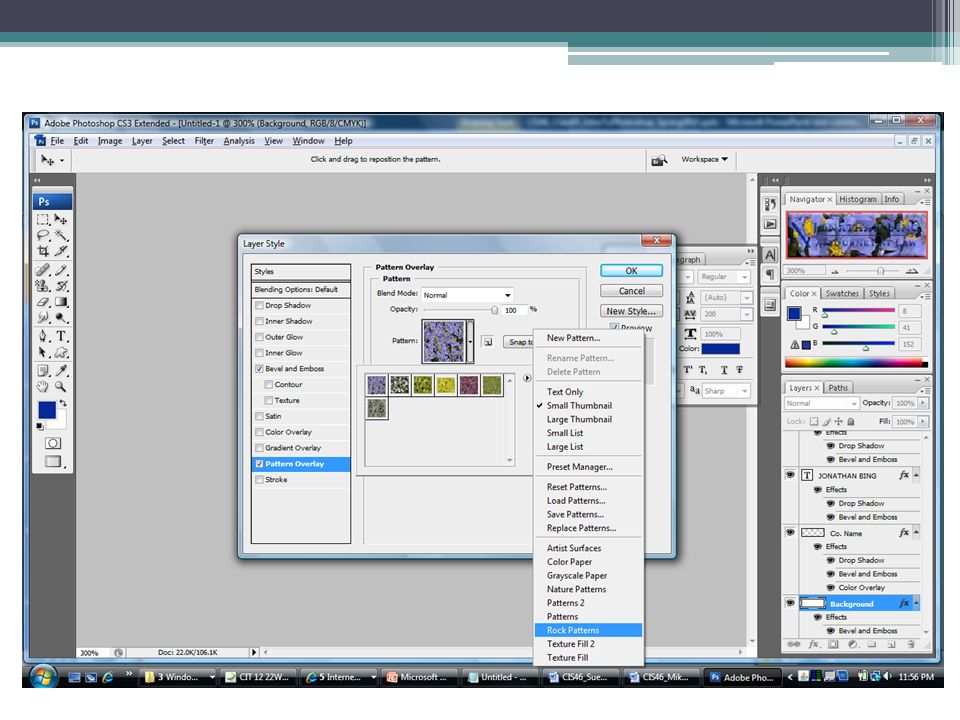The width and height of the screenshot is (960, 720).
Task: Open the Workspace dropdown
Action: coord(704,159)
